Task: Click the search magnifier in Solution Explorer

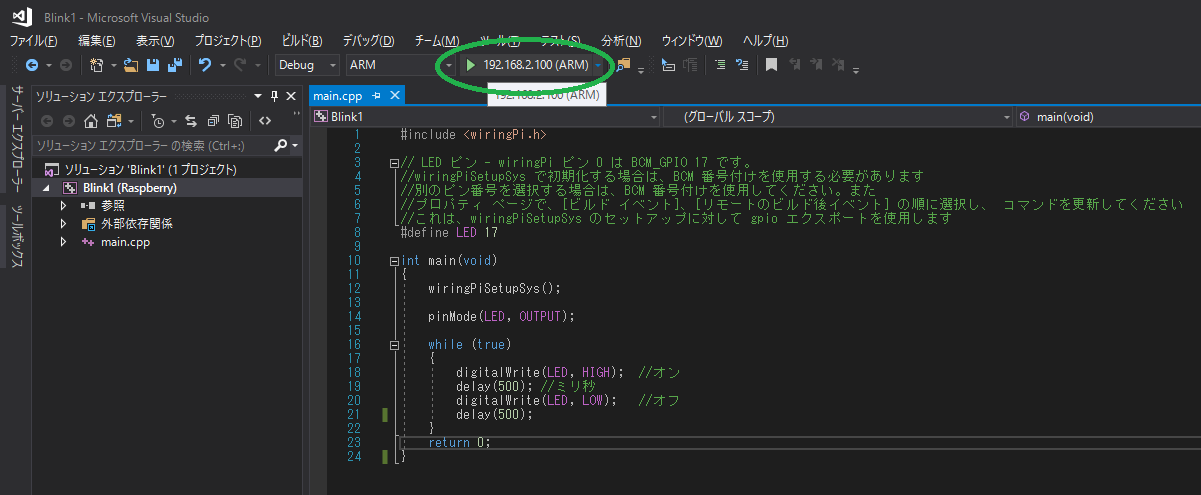Action: tap(281, 146)
